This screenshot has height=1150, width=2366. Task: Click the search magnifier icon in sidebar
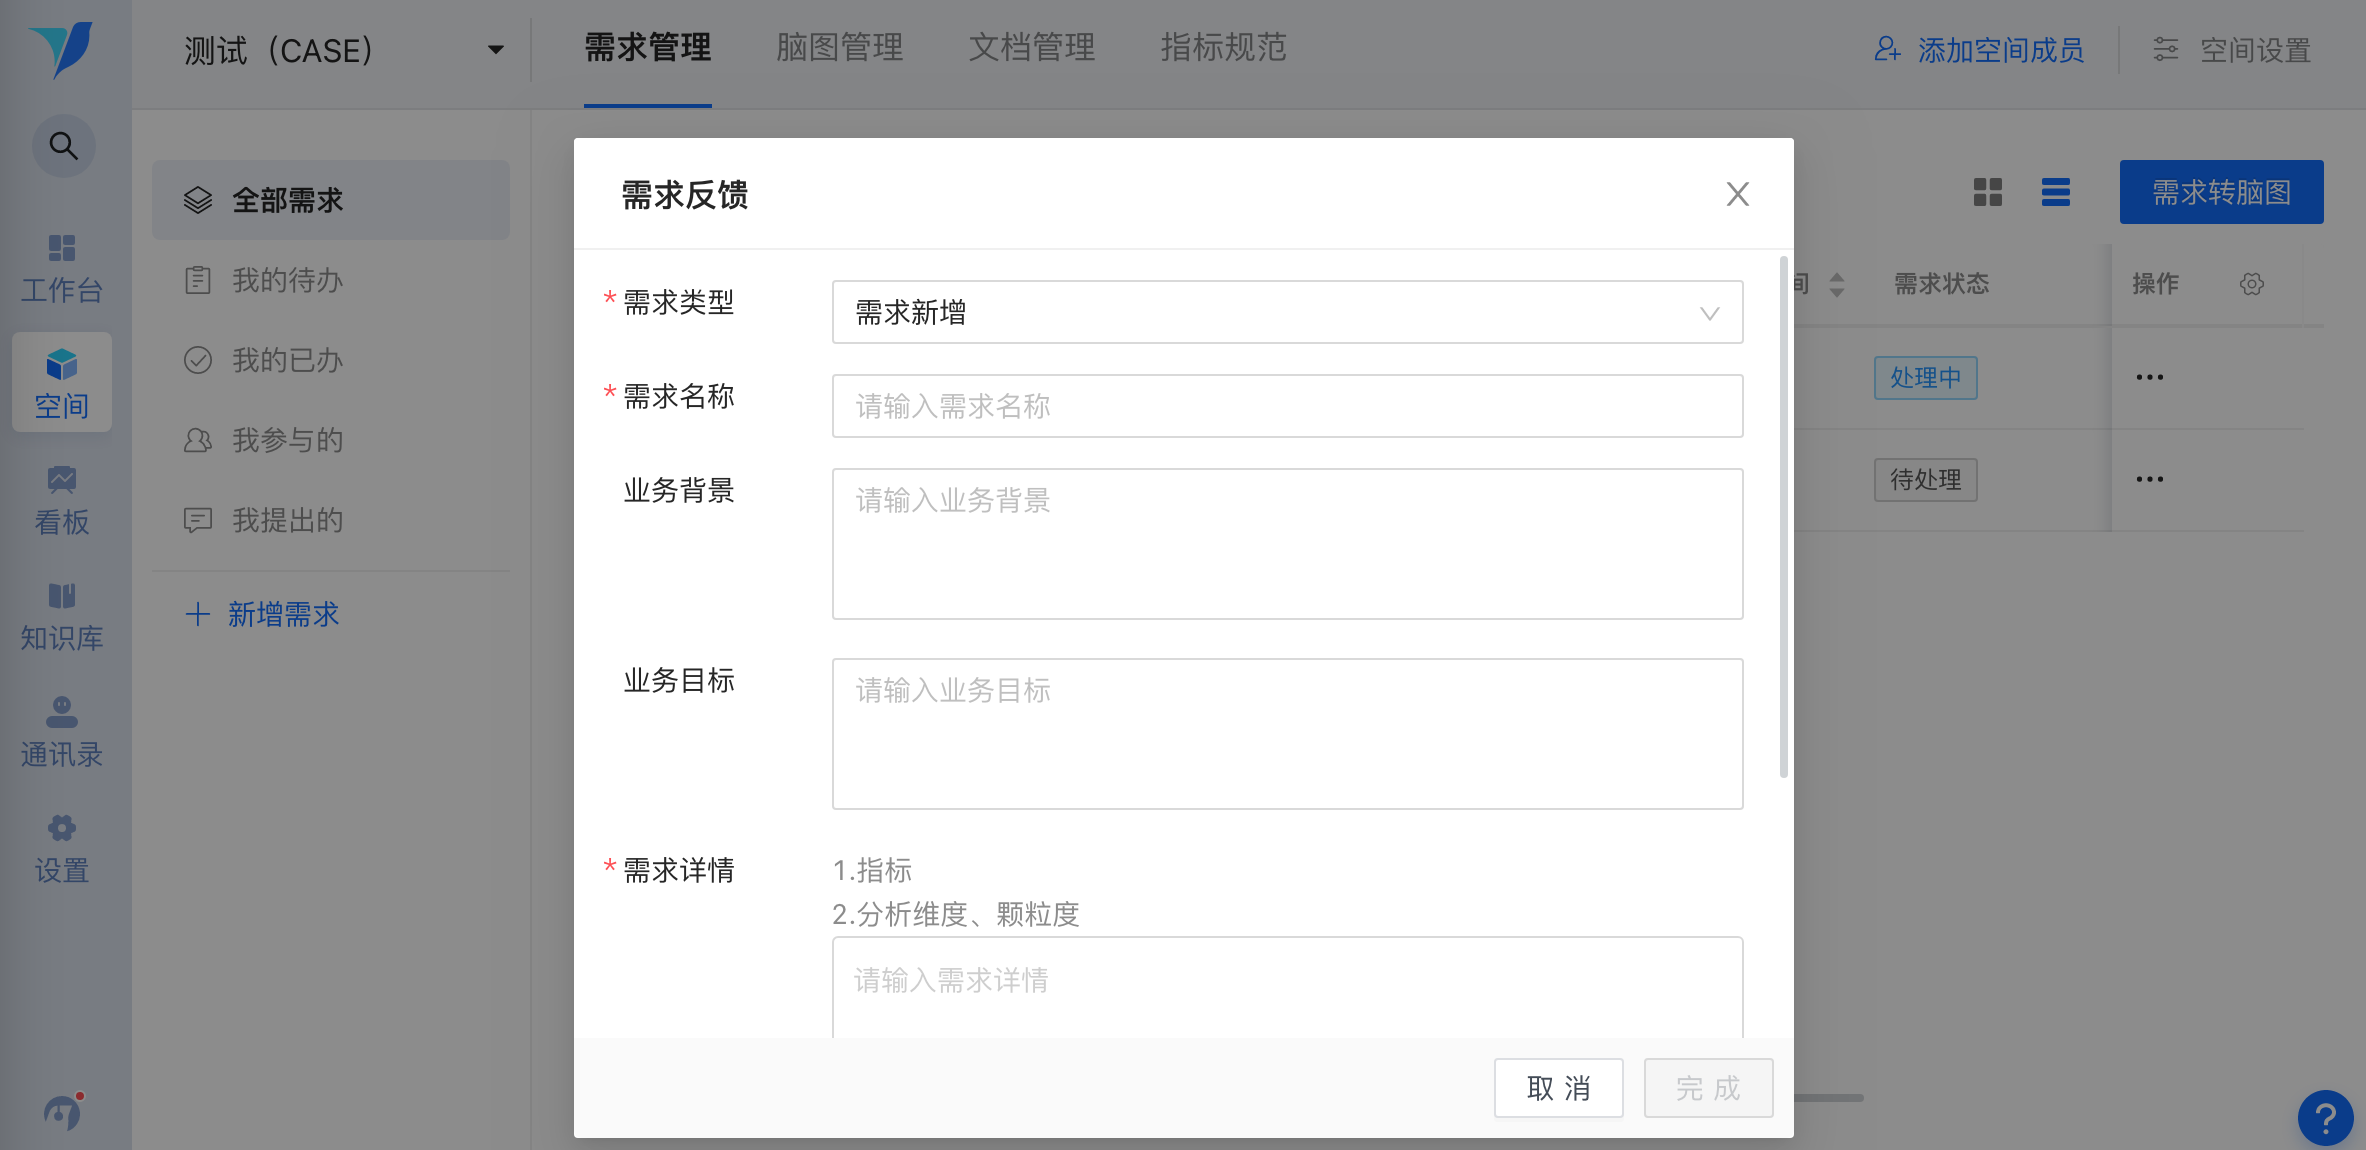63,147
